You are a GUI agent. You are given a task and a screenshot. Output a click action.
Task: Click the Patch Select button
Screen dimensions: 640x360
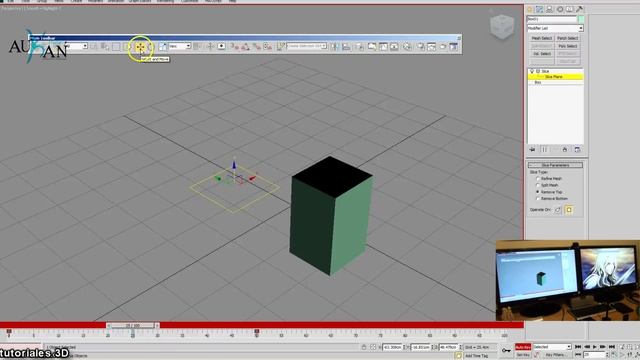click(x=567, y=38)
